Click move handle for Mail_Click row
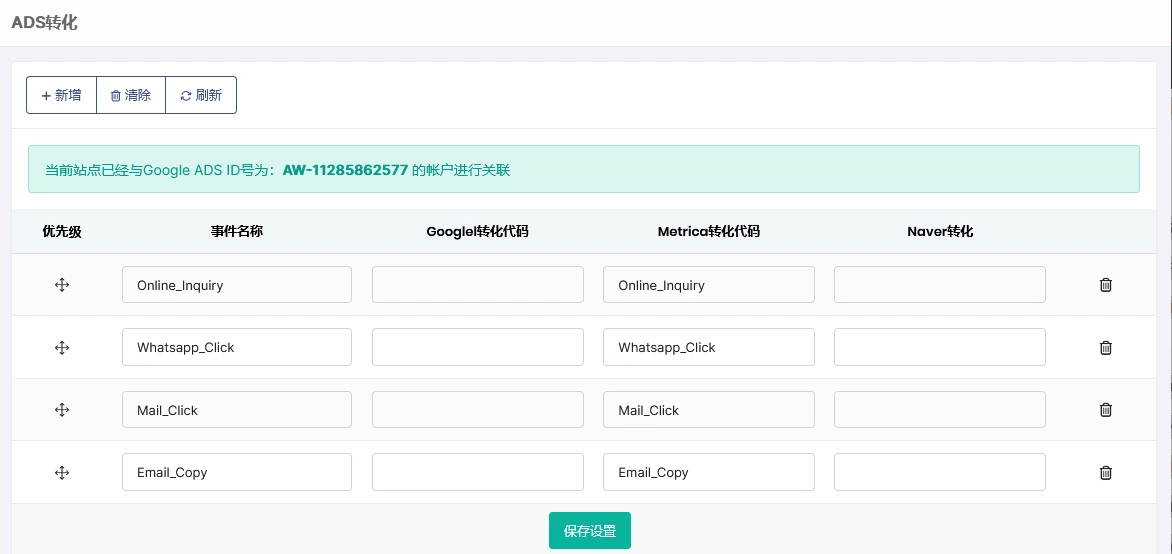Viewport: 1172px width, 554px height. (62, 410)
